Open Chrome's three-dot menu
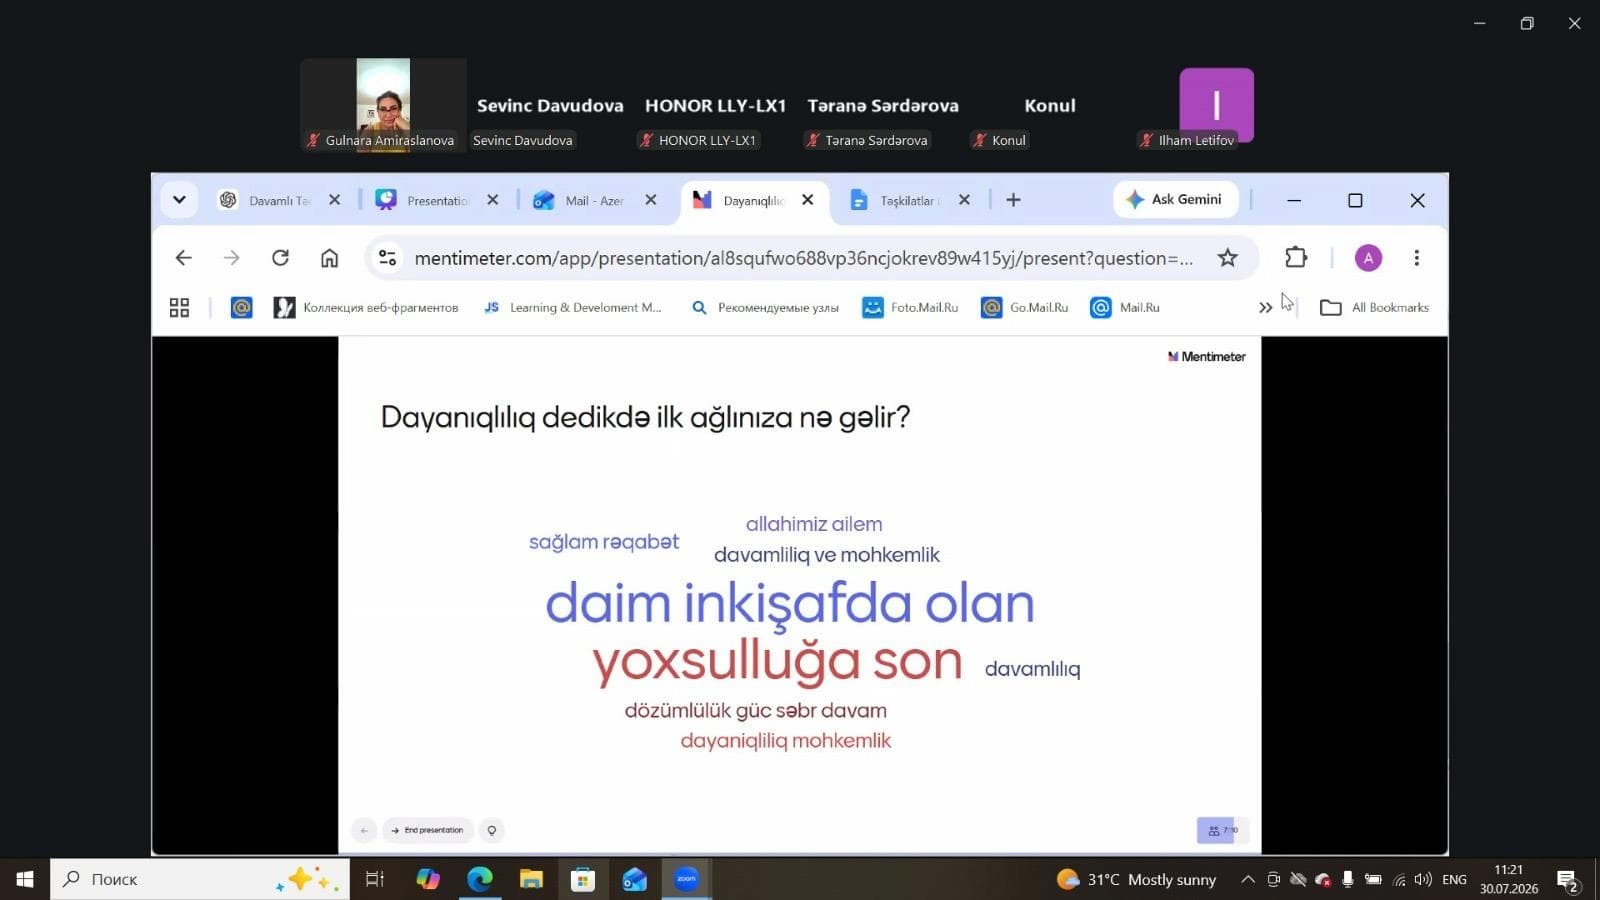The width and height of the screenshot is (1600, 900). click(x=1416, y=258)
